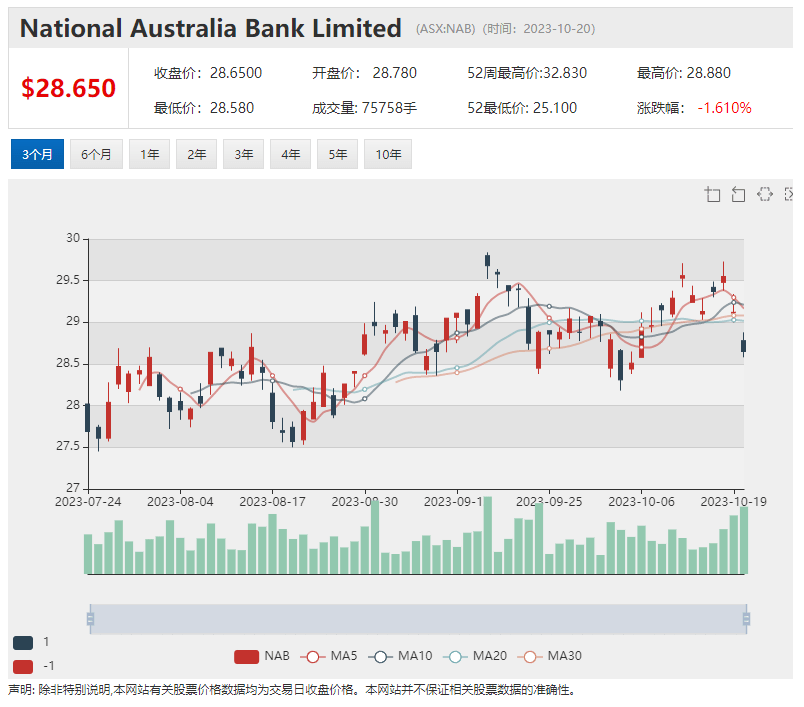Click the 2023-08-04 x-axis date label
Image resolution: width=804 pixels, height=707 pixels.
[x=180, y=501]
